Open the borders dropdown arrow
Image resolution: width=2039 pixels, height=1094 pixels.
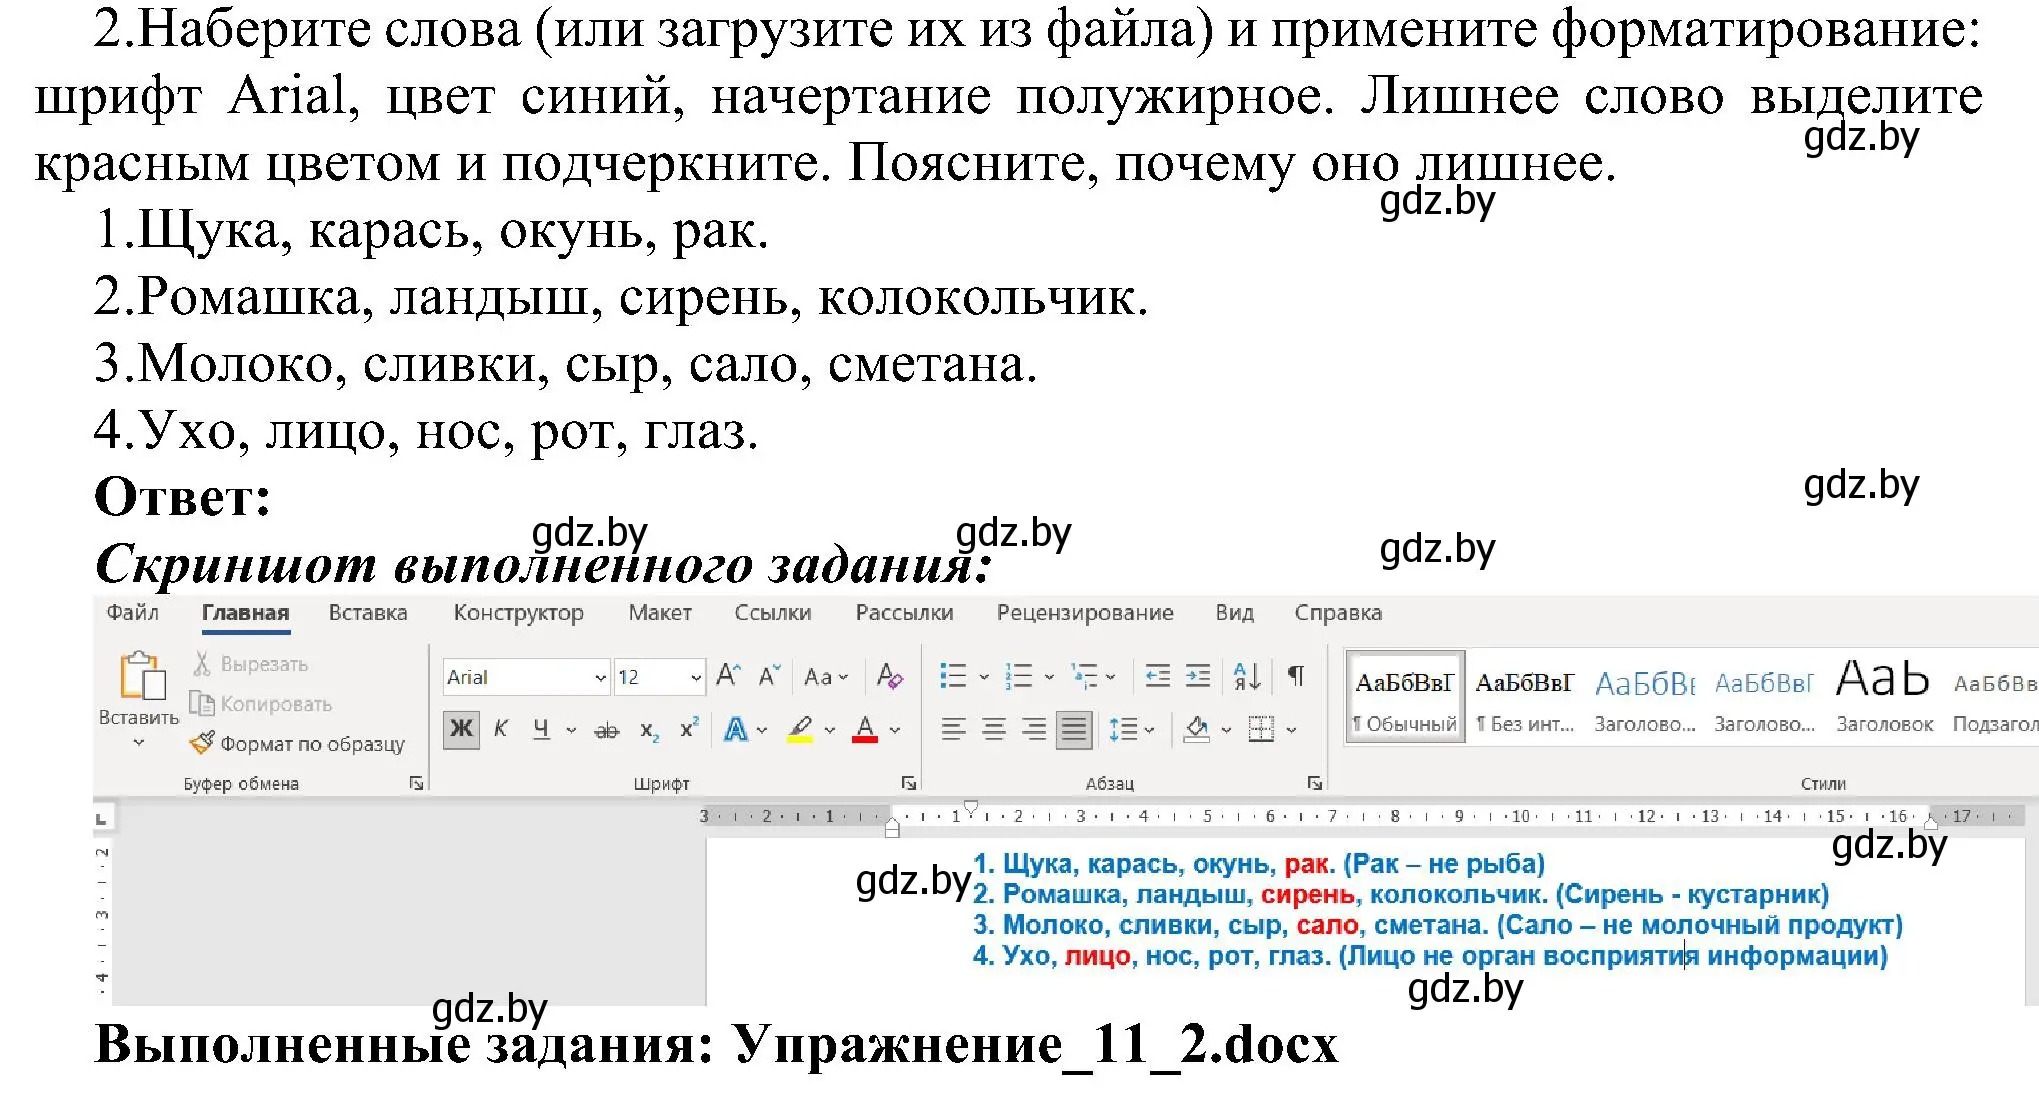point(1292,731)
